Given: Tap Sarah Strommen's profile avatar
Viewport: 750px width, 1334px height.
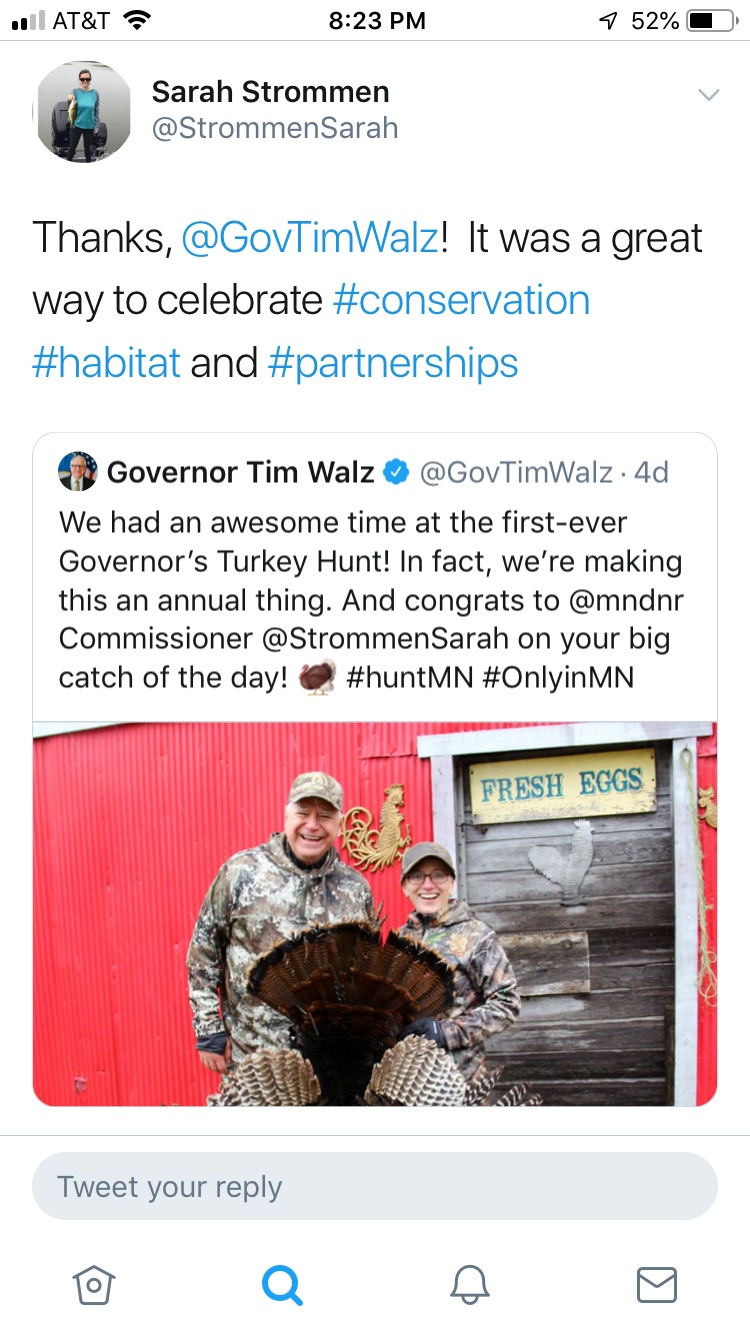Looking at the screenshot, I should coord(84,110).
